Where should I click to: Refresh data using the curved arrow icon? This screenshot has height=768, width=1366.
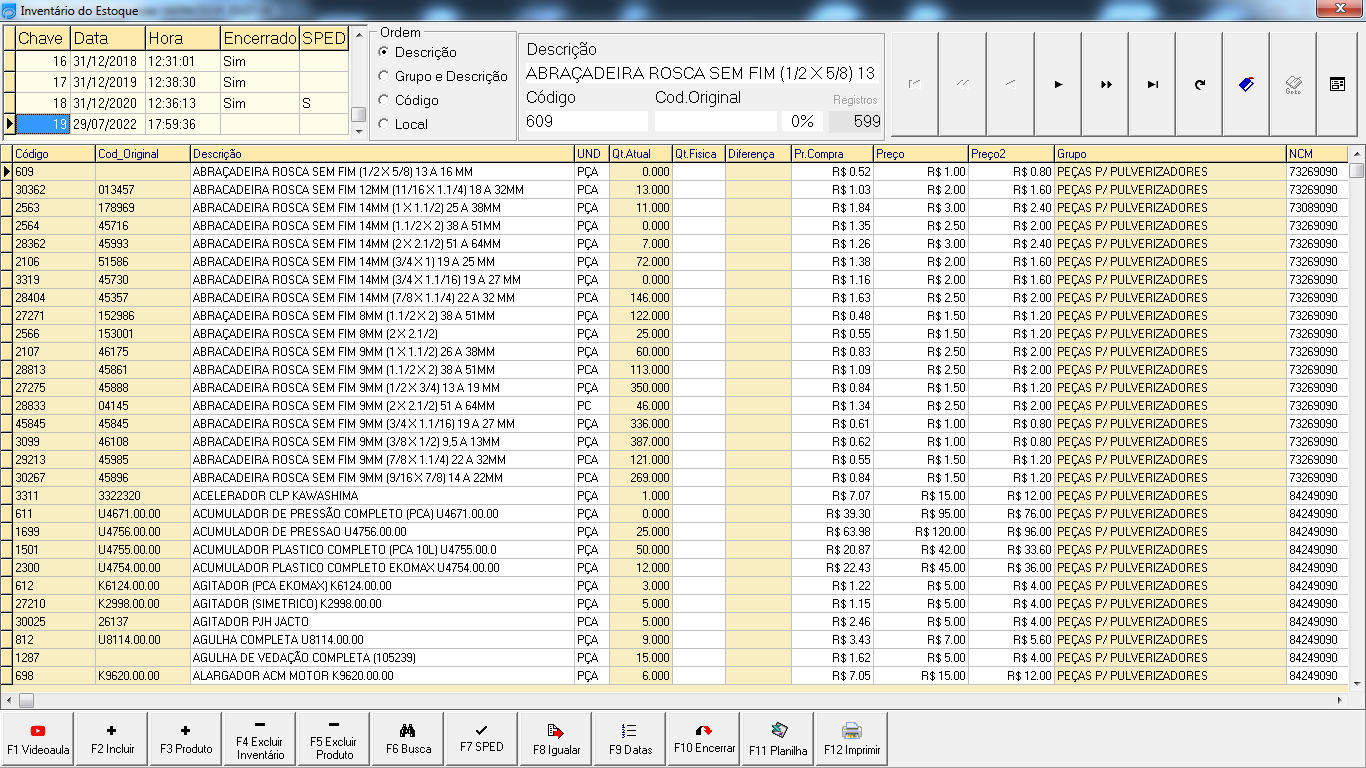point(1199,85)
